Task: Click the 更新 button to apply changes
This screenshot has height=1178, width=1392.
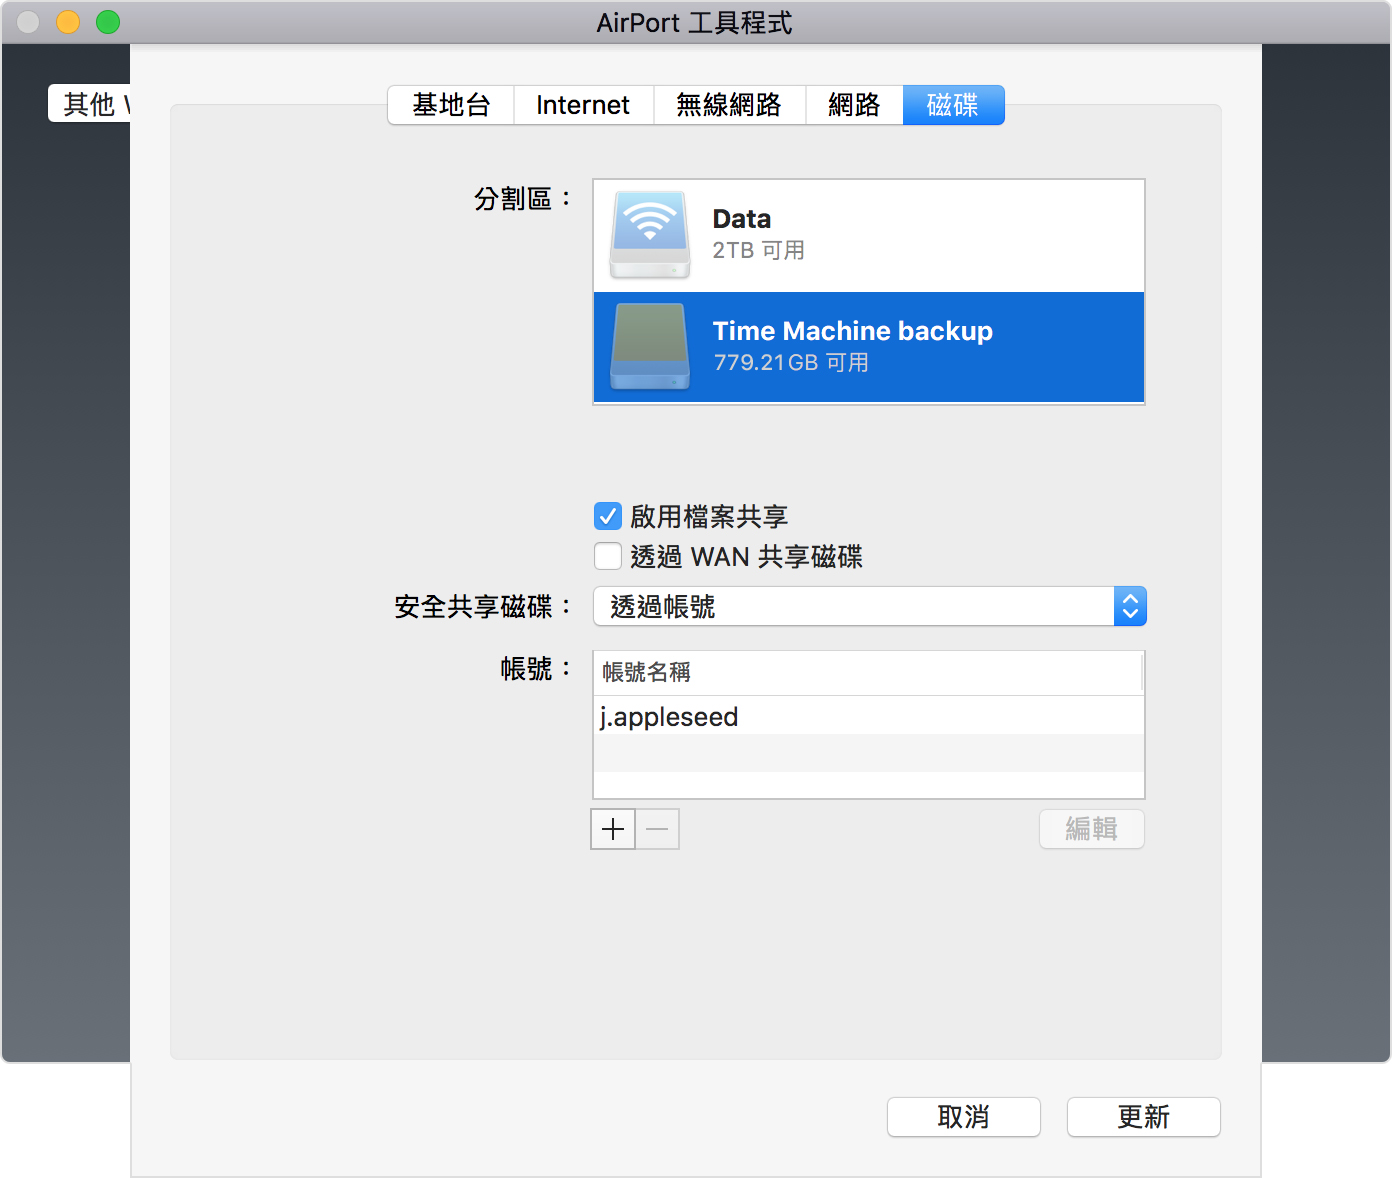Action: coord(1144,1117)
